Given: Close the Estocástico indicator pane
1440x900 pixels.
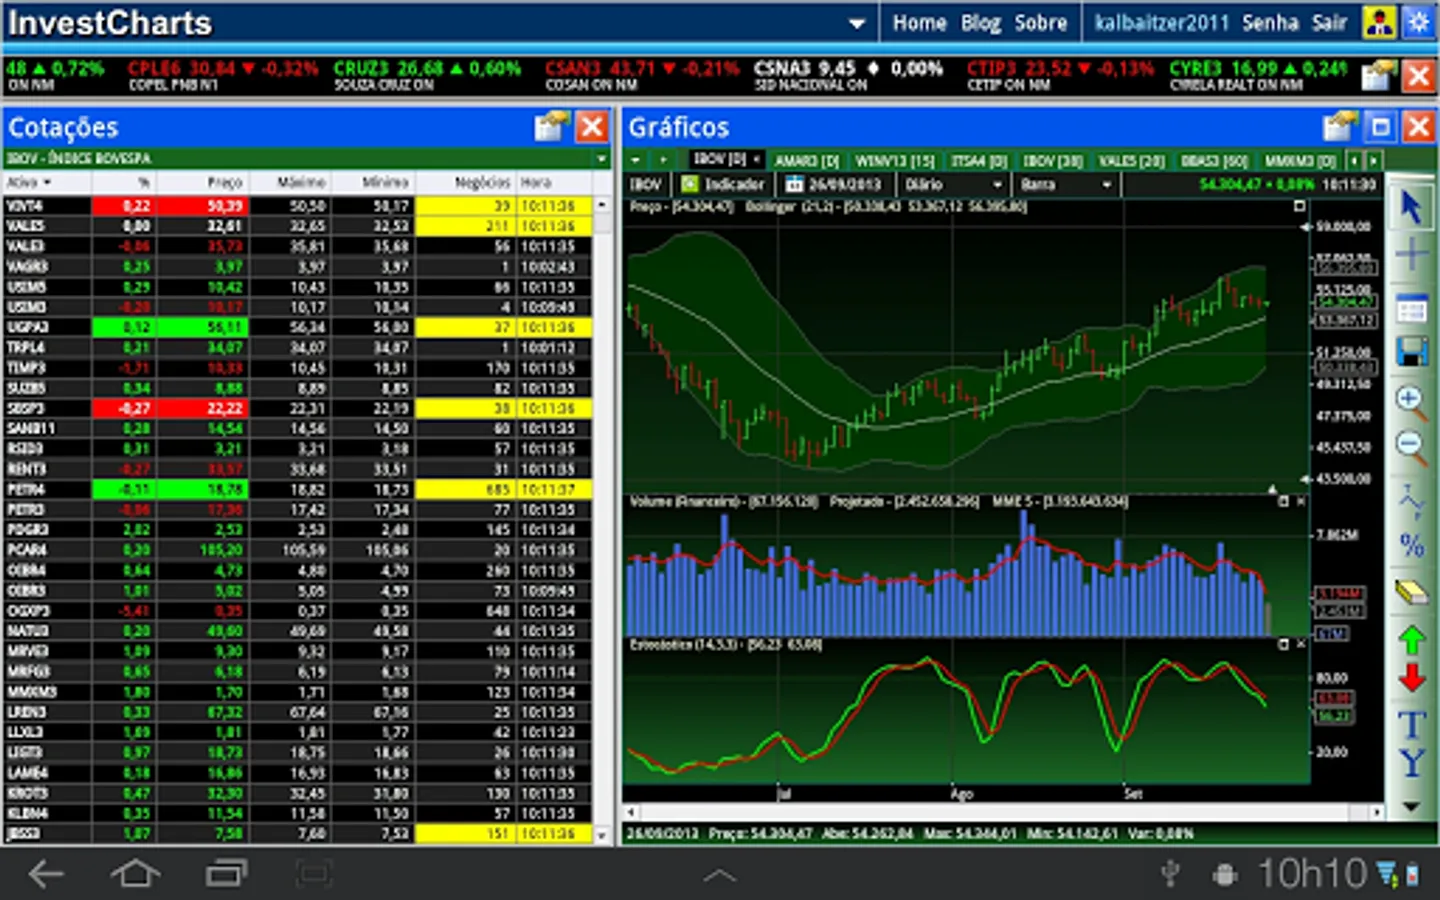Looking at the screenshot, I should [x=1301, y=644].
